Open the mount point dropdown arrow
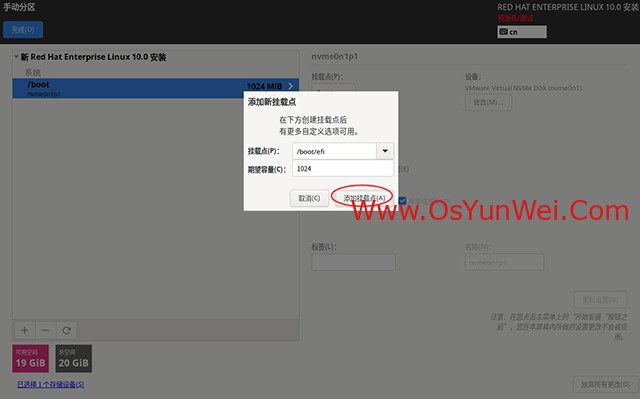Screen dimensions: 640x399 point(385,151)
